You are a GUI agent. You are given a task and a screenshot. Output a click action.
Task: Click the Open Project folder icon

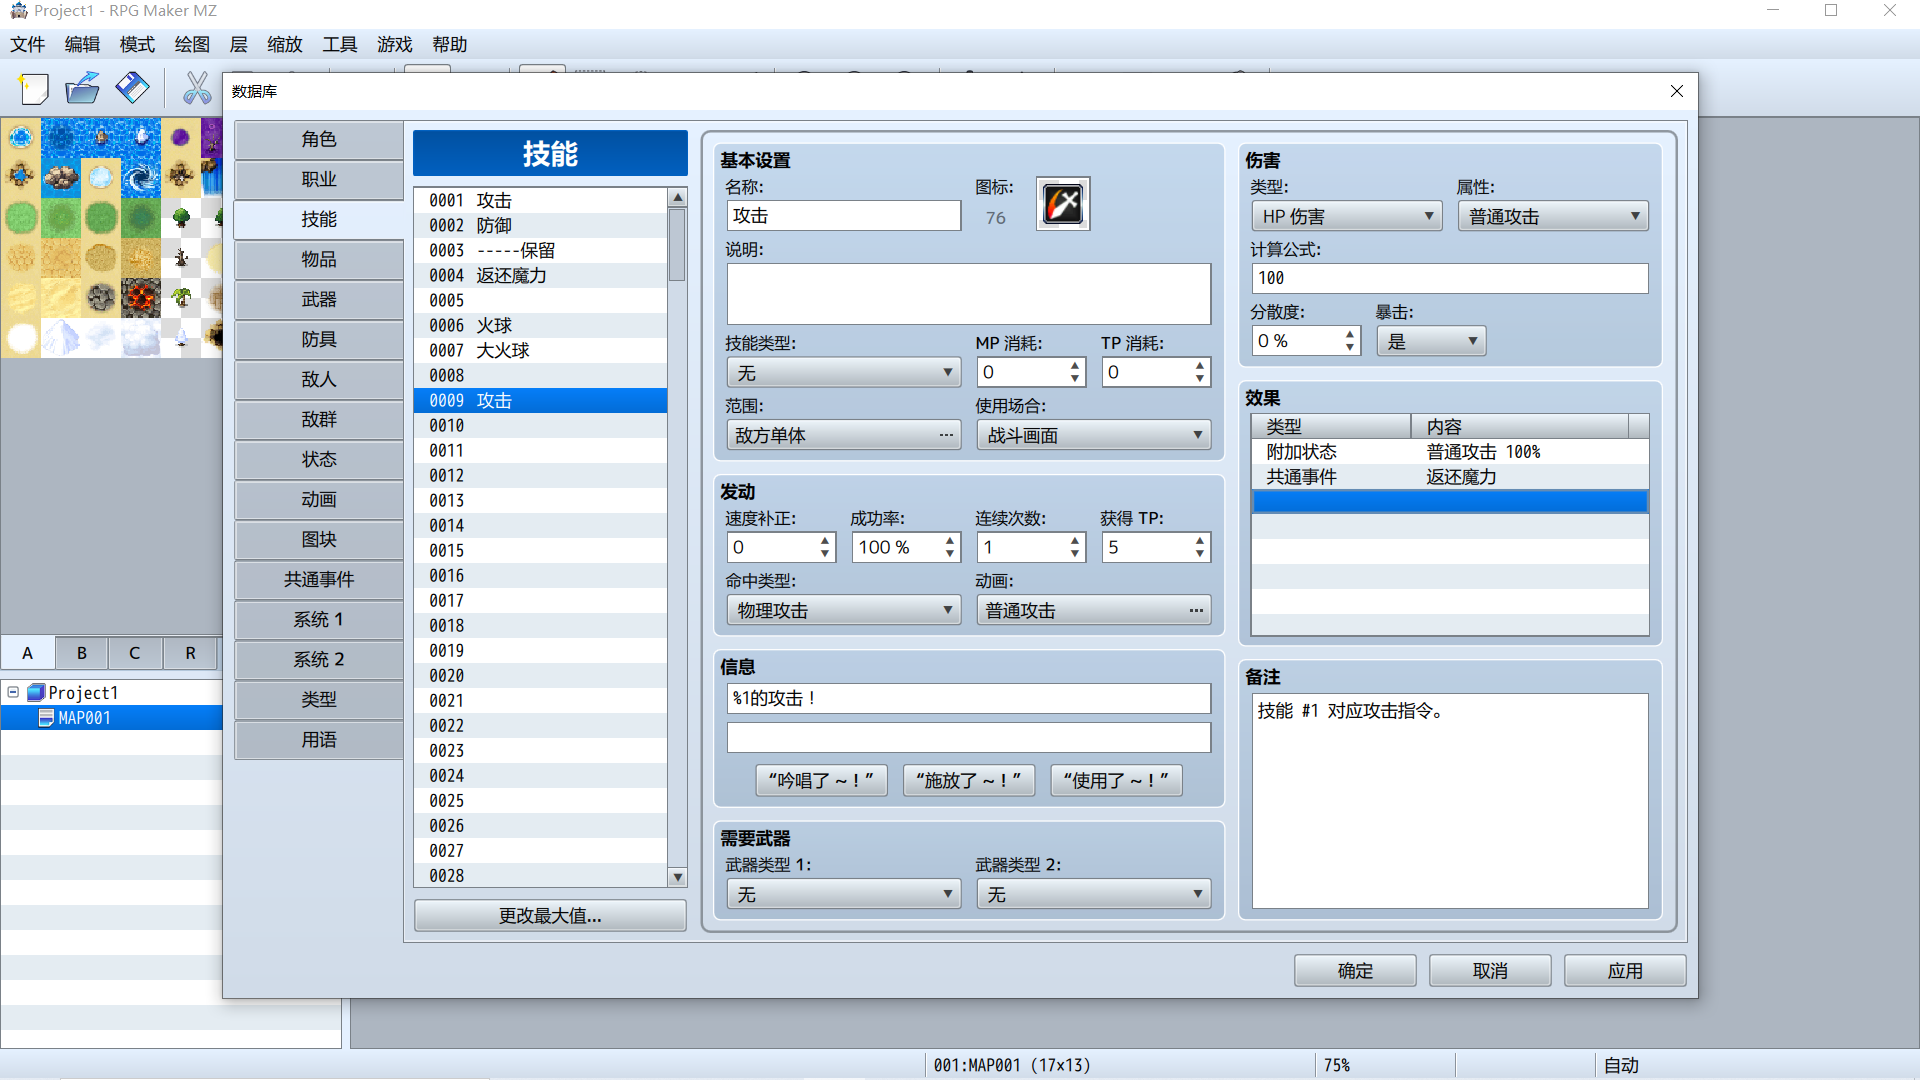click(82, 89)
